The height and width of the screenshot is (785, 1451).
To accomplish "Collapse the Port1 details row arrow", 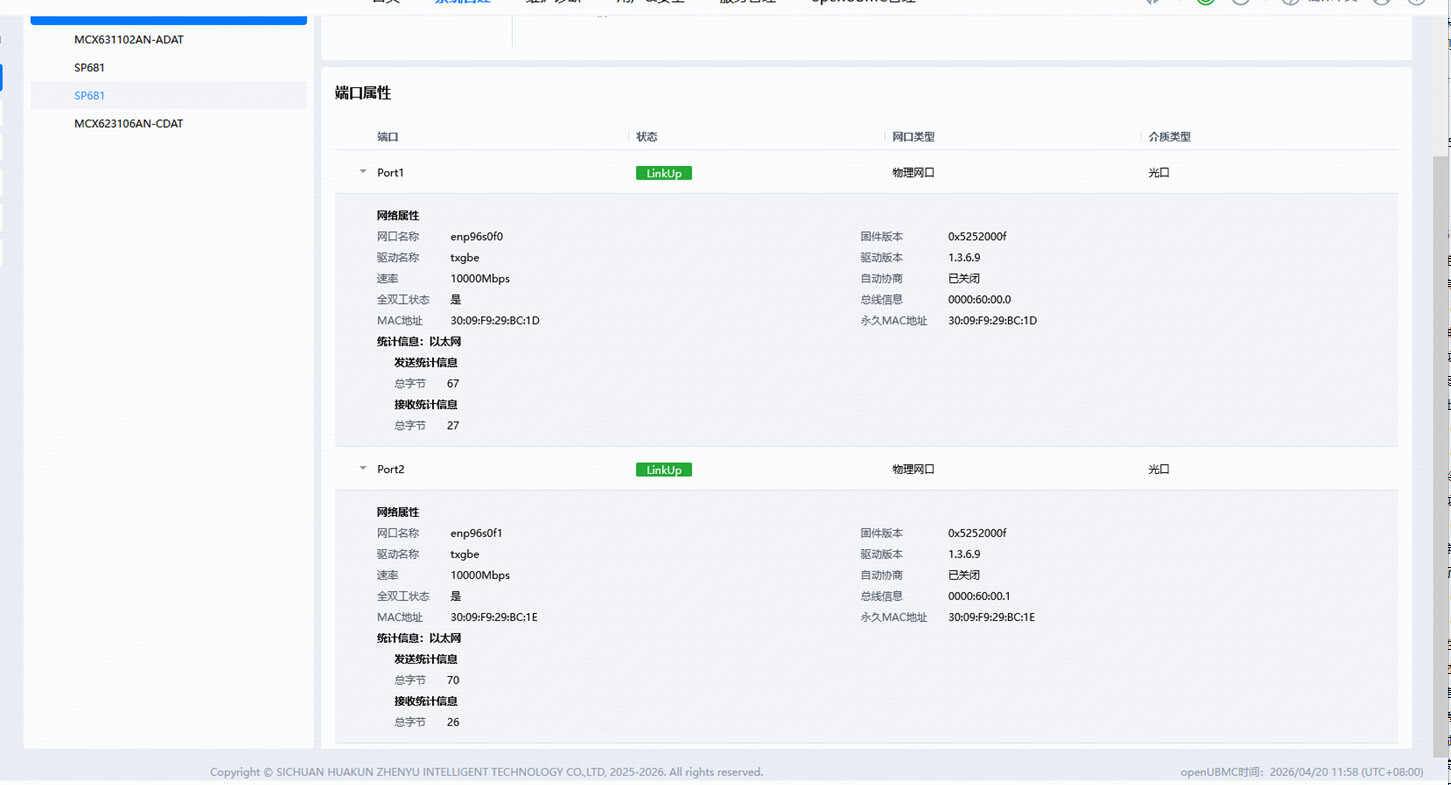I will coord(363,172).
